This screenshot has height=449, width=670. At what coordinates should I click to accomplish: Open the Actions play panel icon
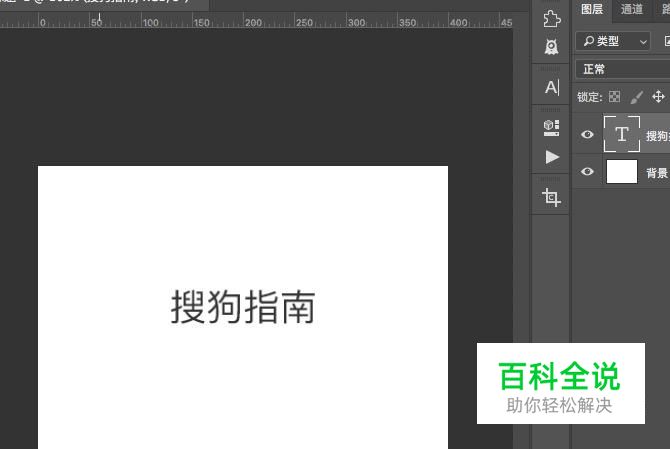pos(552,157)
